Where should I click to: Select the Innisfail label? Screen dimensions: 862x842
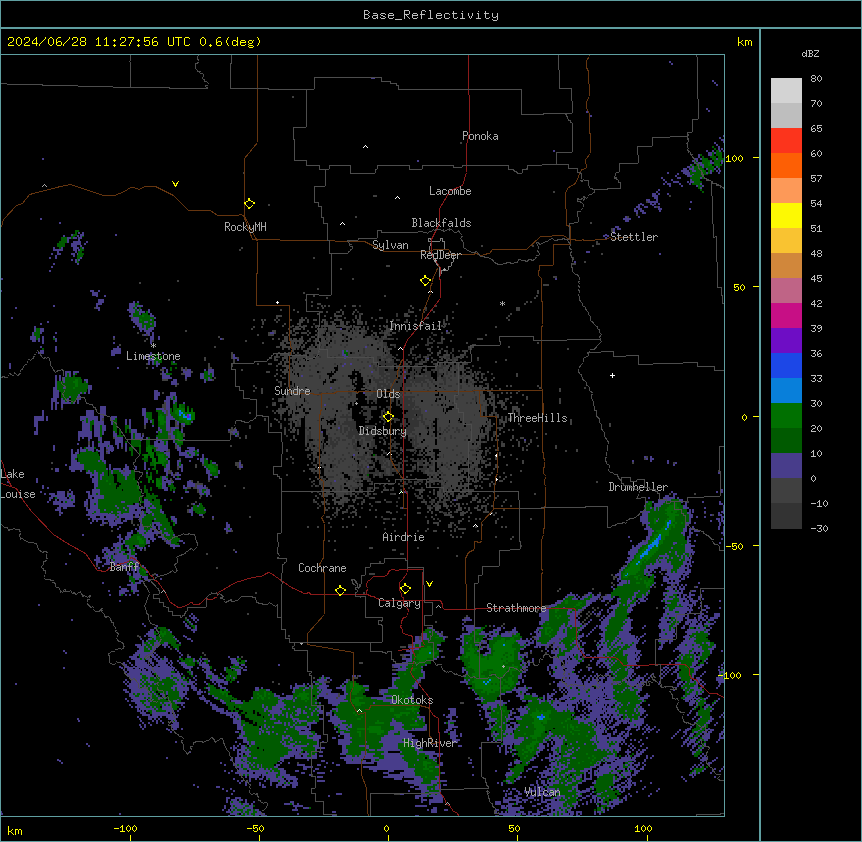pos(416,326)
